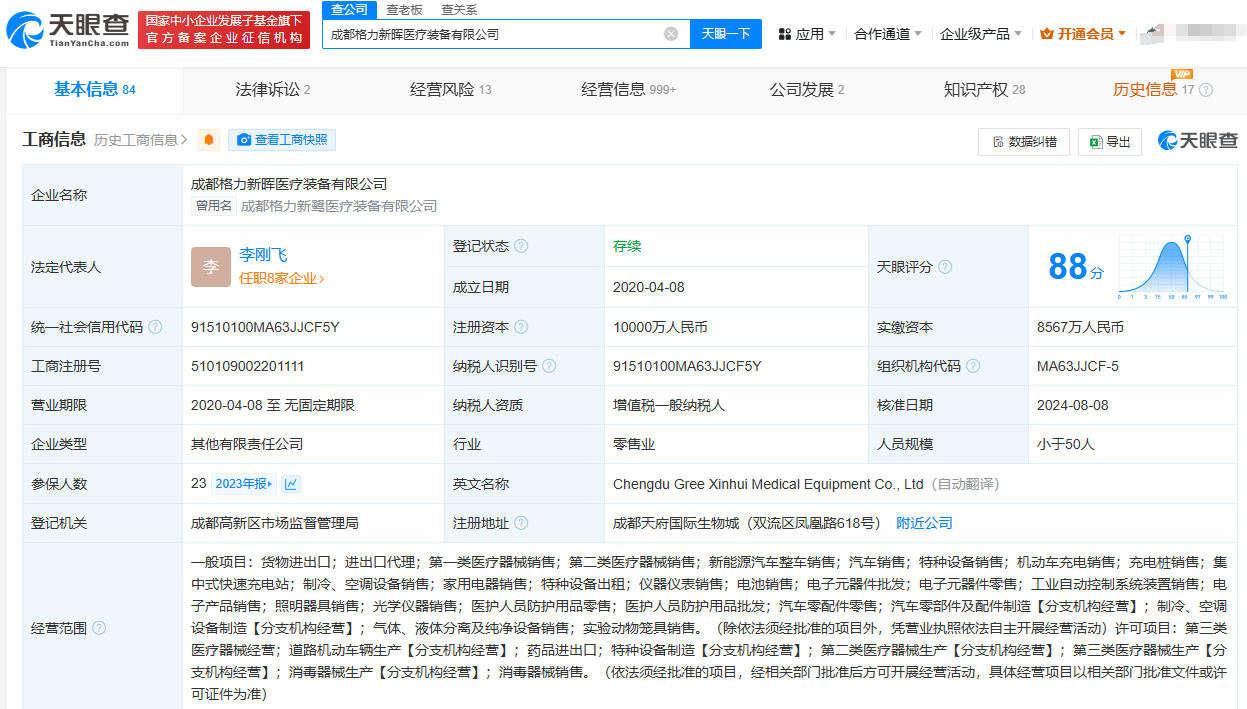Click help icon beside 经营范围
Screen dimensions: 1247x709
tap(99, 628)
